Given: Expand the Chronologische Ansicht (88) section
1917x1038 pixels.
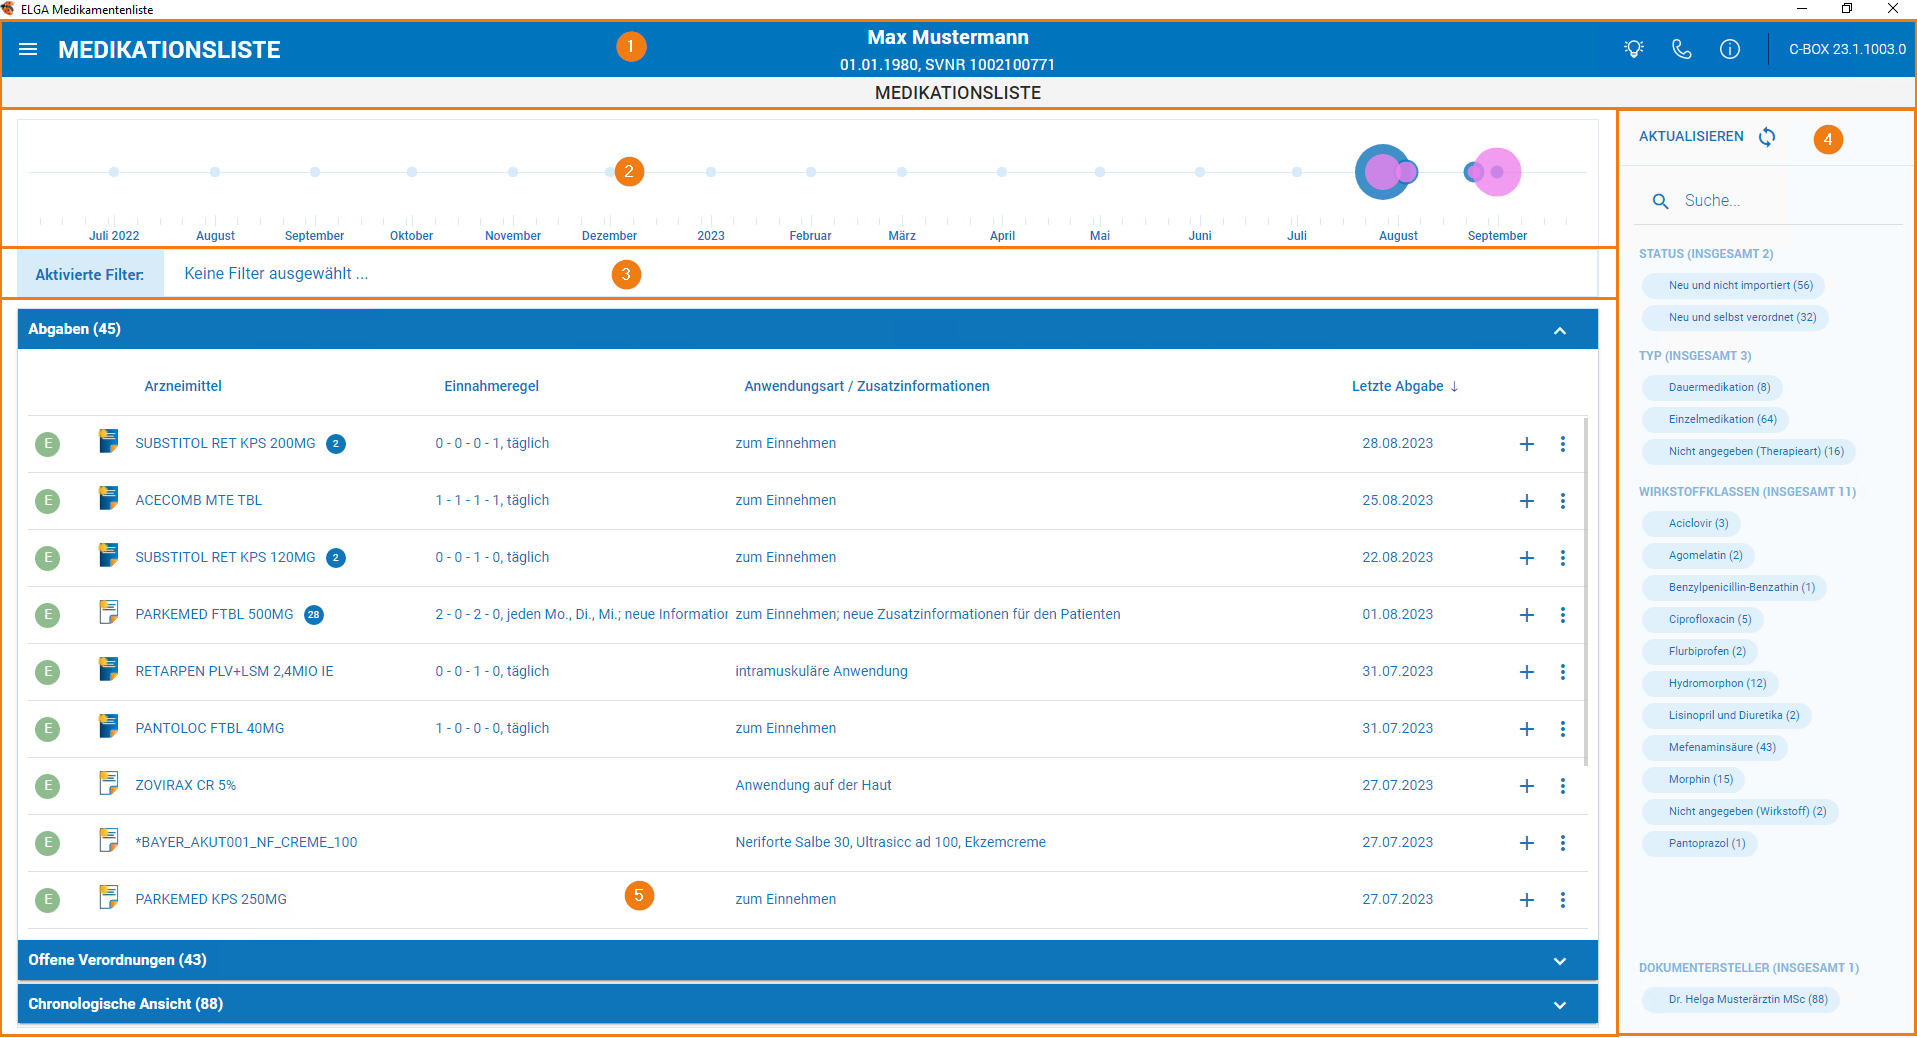Looking at the screenshot, I should pos(1560,1005).
